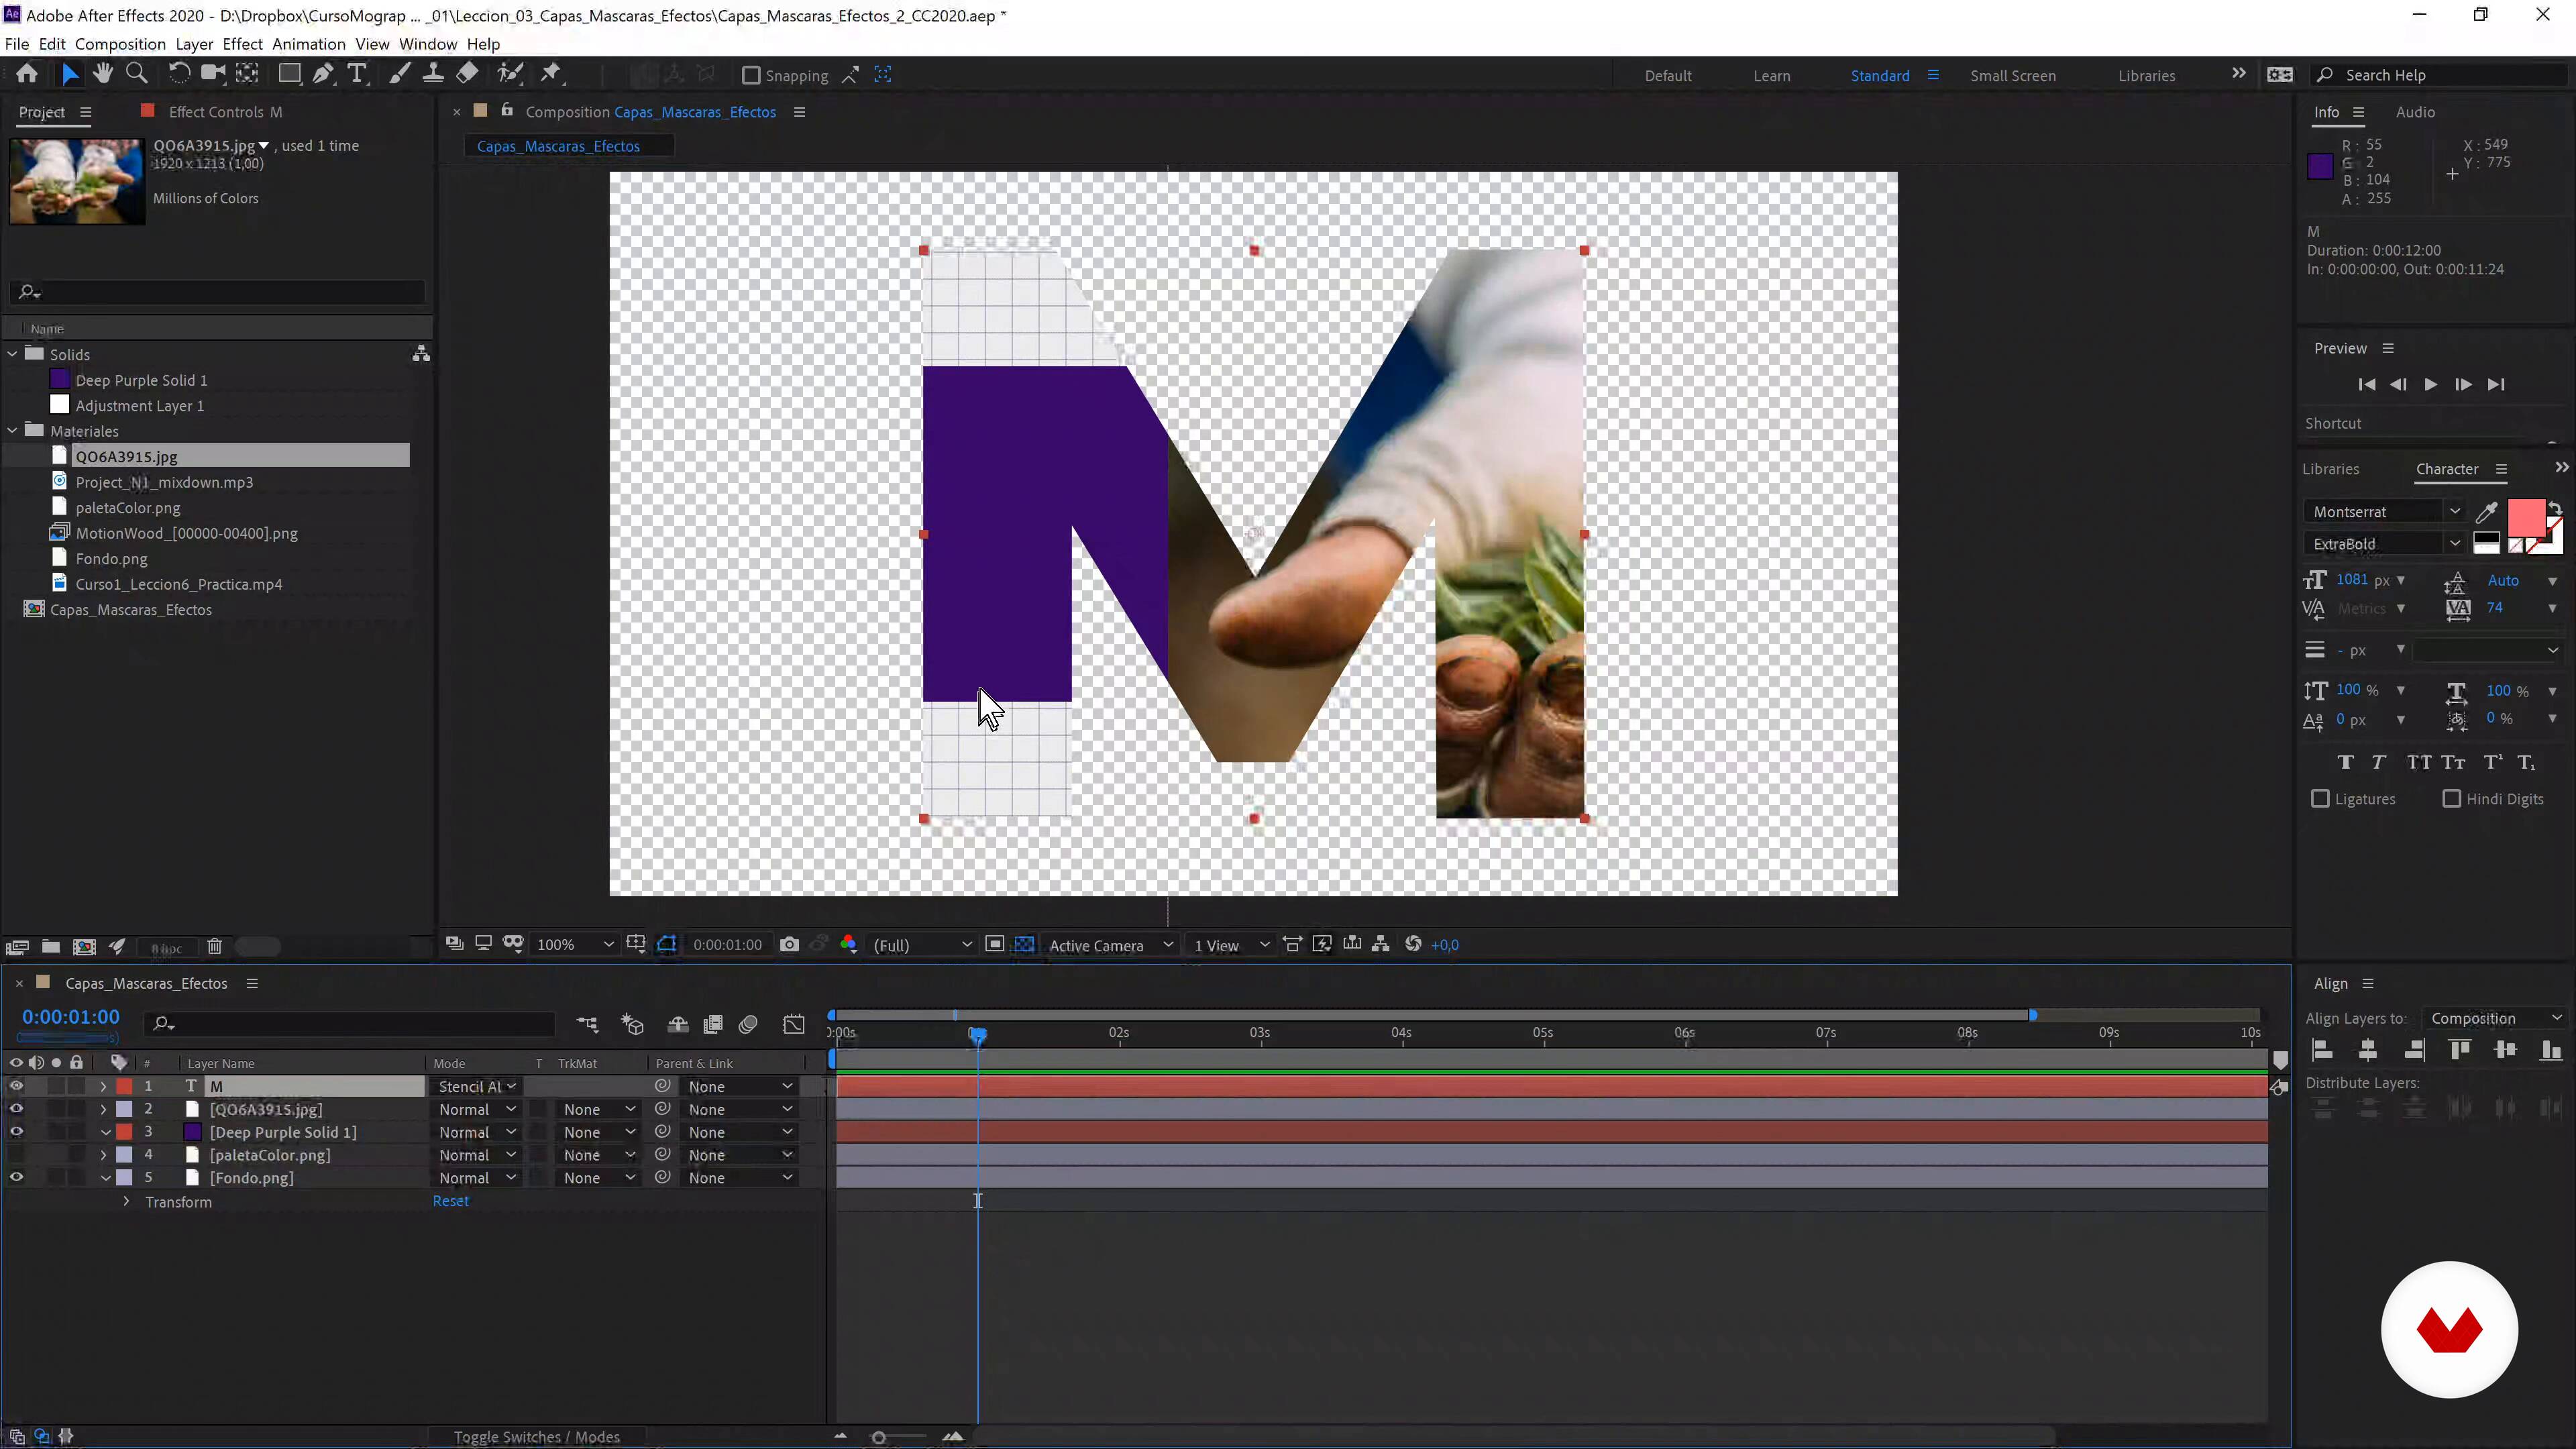Screen dimensions: 2576x1449
Task: Enable the Hindi Digits checkbox
Action: (x=2452, y=799)
